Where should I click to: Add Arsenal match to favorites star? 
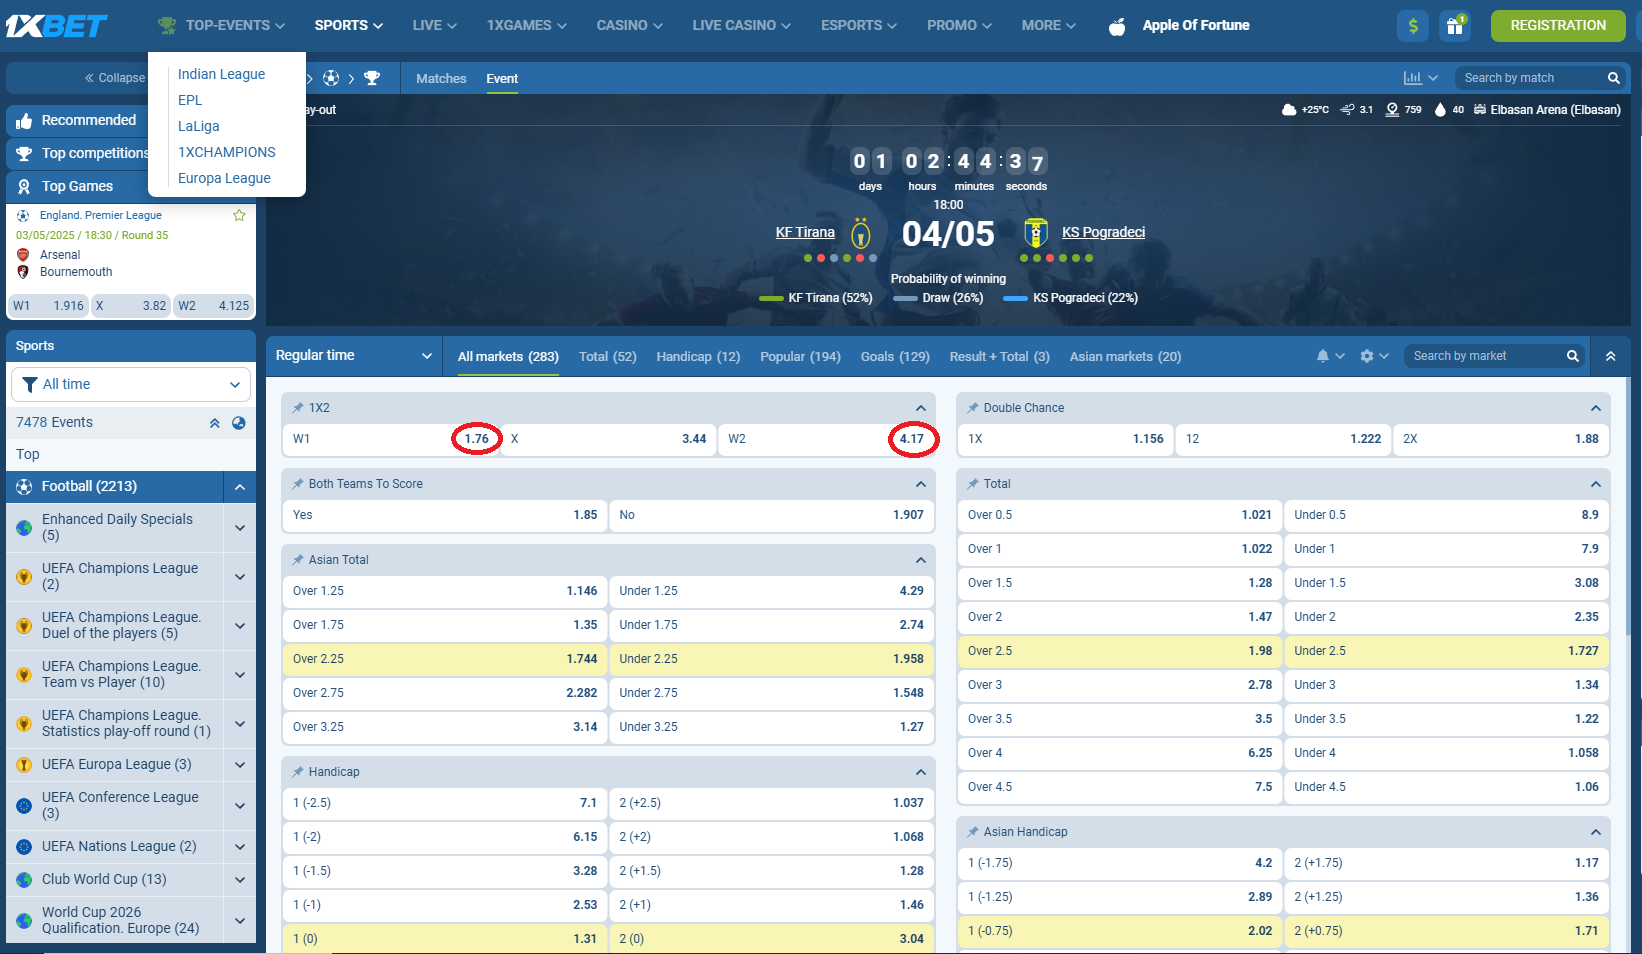point(239,215)
